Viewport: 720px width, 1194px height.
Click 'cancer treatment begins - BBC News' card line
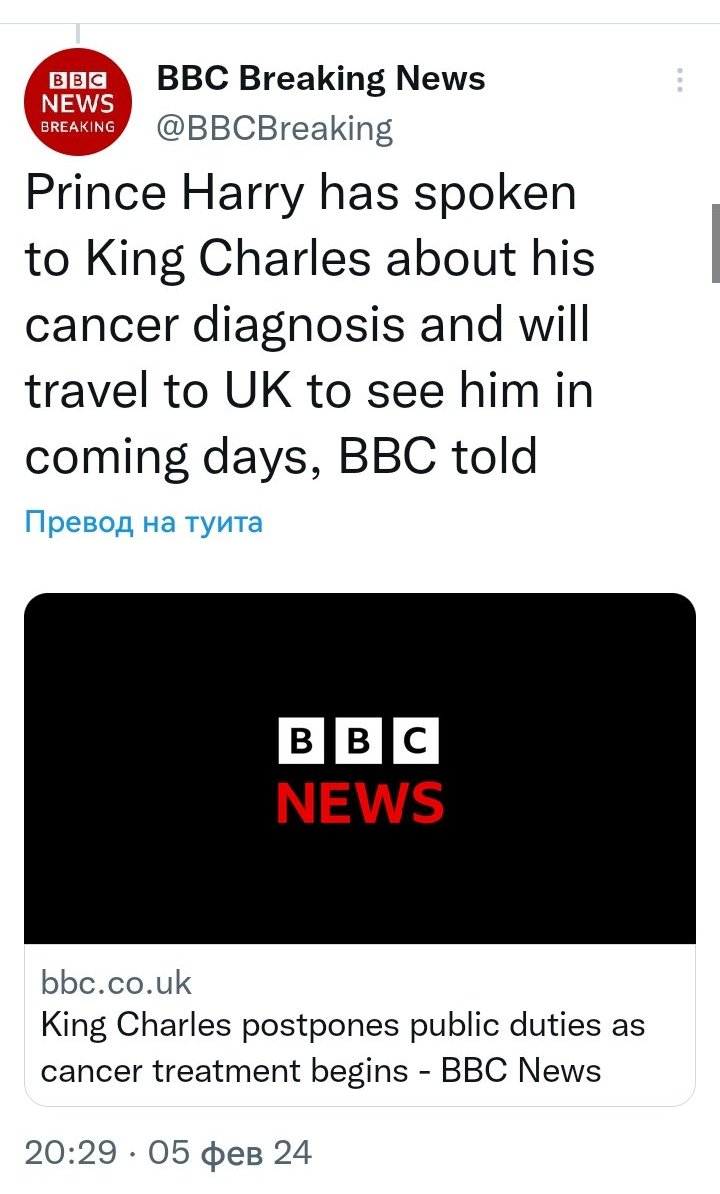(x=320, y=1071)
